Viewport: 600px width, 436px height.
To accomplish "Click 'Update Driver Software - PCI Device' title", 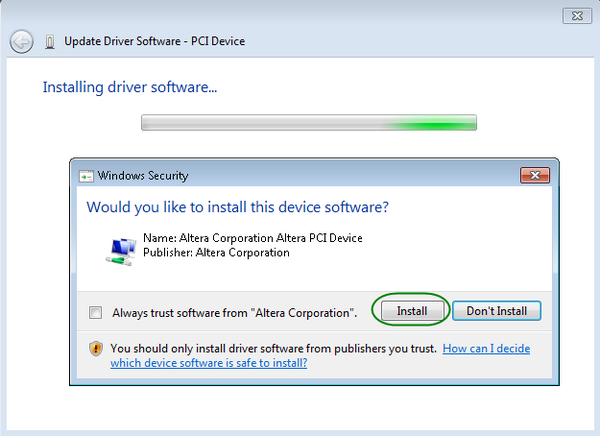I will coord(155,41).
